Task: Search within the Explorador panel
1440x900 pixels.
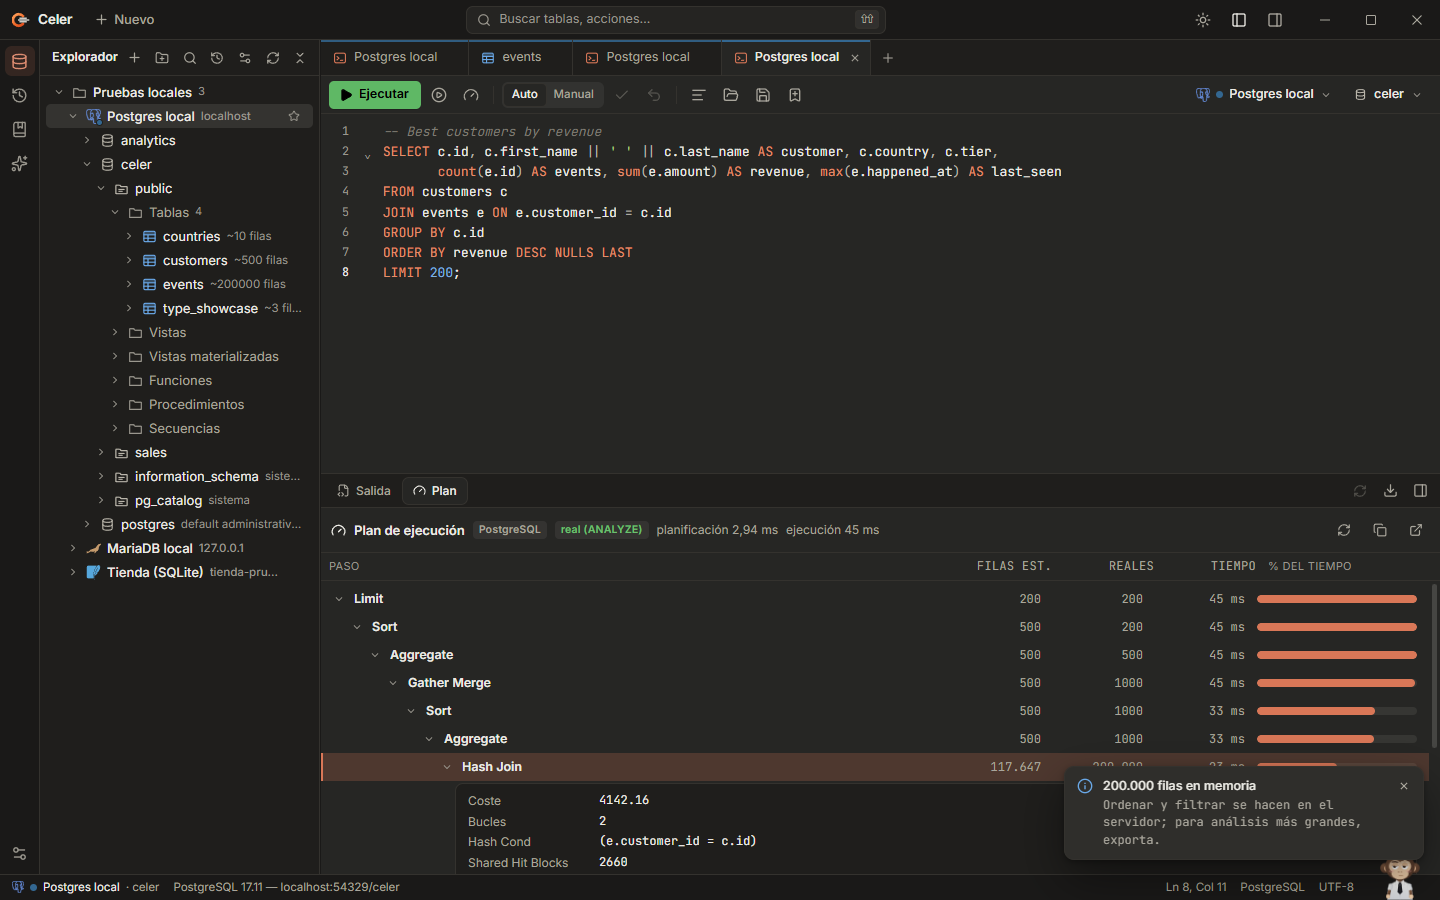Action: pyautogui.click(x=190, y=58)
